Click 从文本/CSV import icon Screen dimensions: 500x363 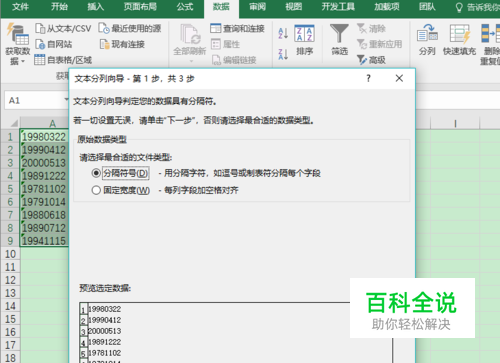[40, 29]
